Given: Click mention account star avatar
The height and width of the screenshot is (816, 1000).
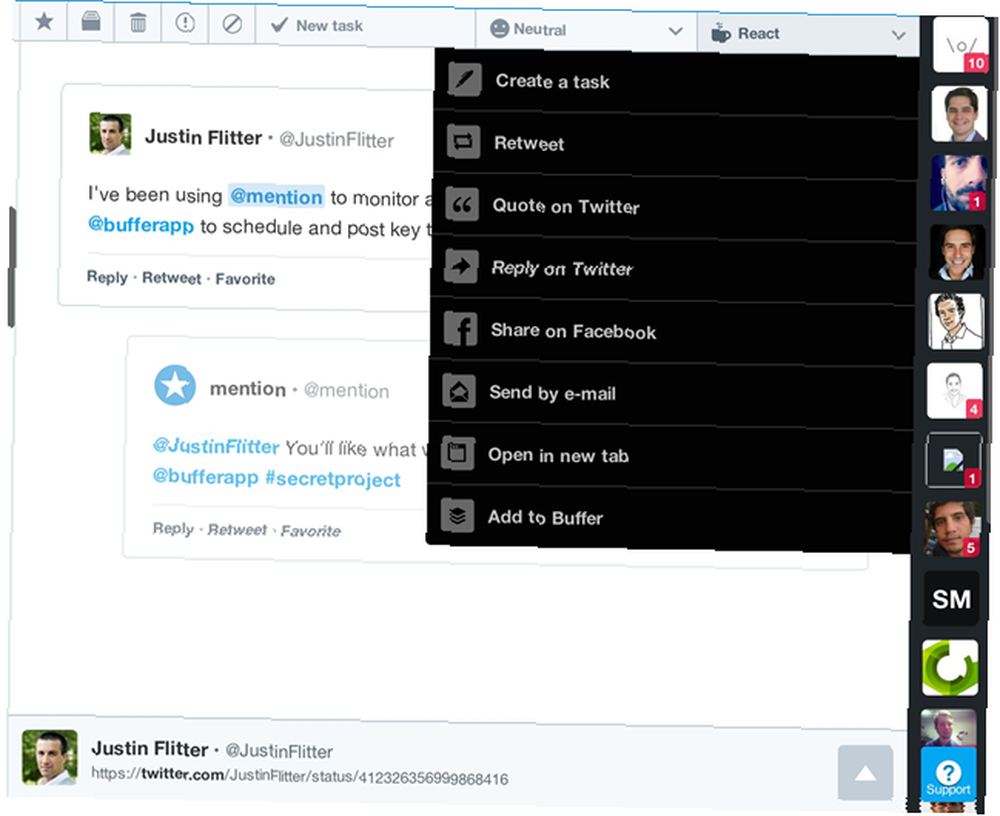Looking at the screenshot, I should click(x=175, y=385).
